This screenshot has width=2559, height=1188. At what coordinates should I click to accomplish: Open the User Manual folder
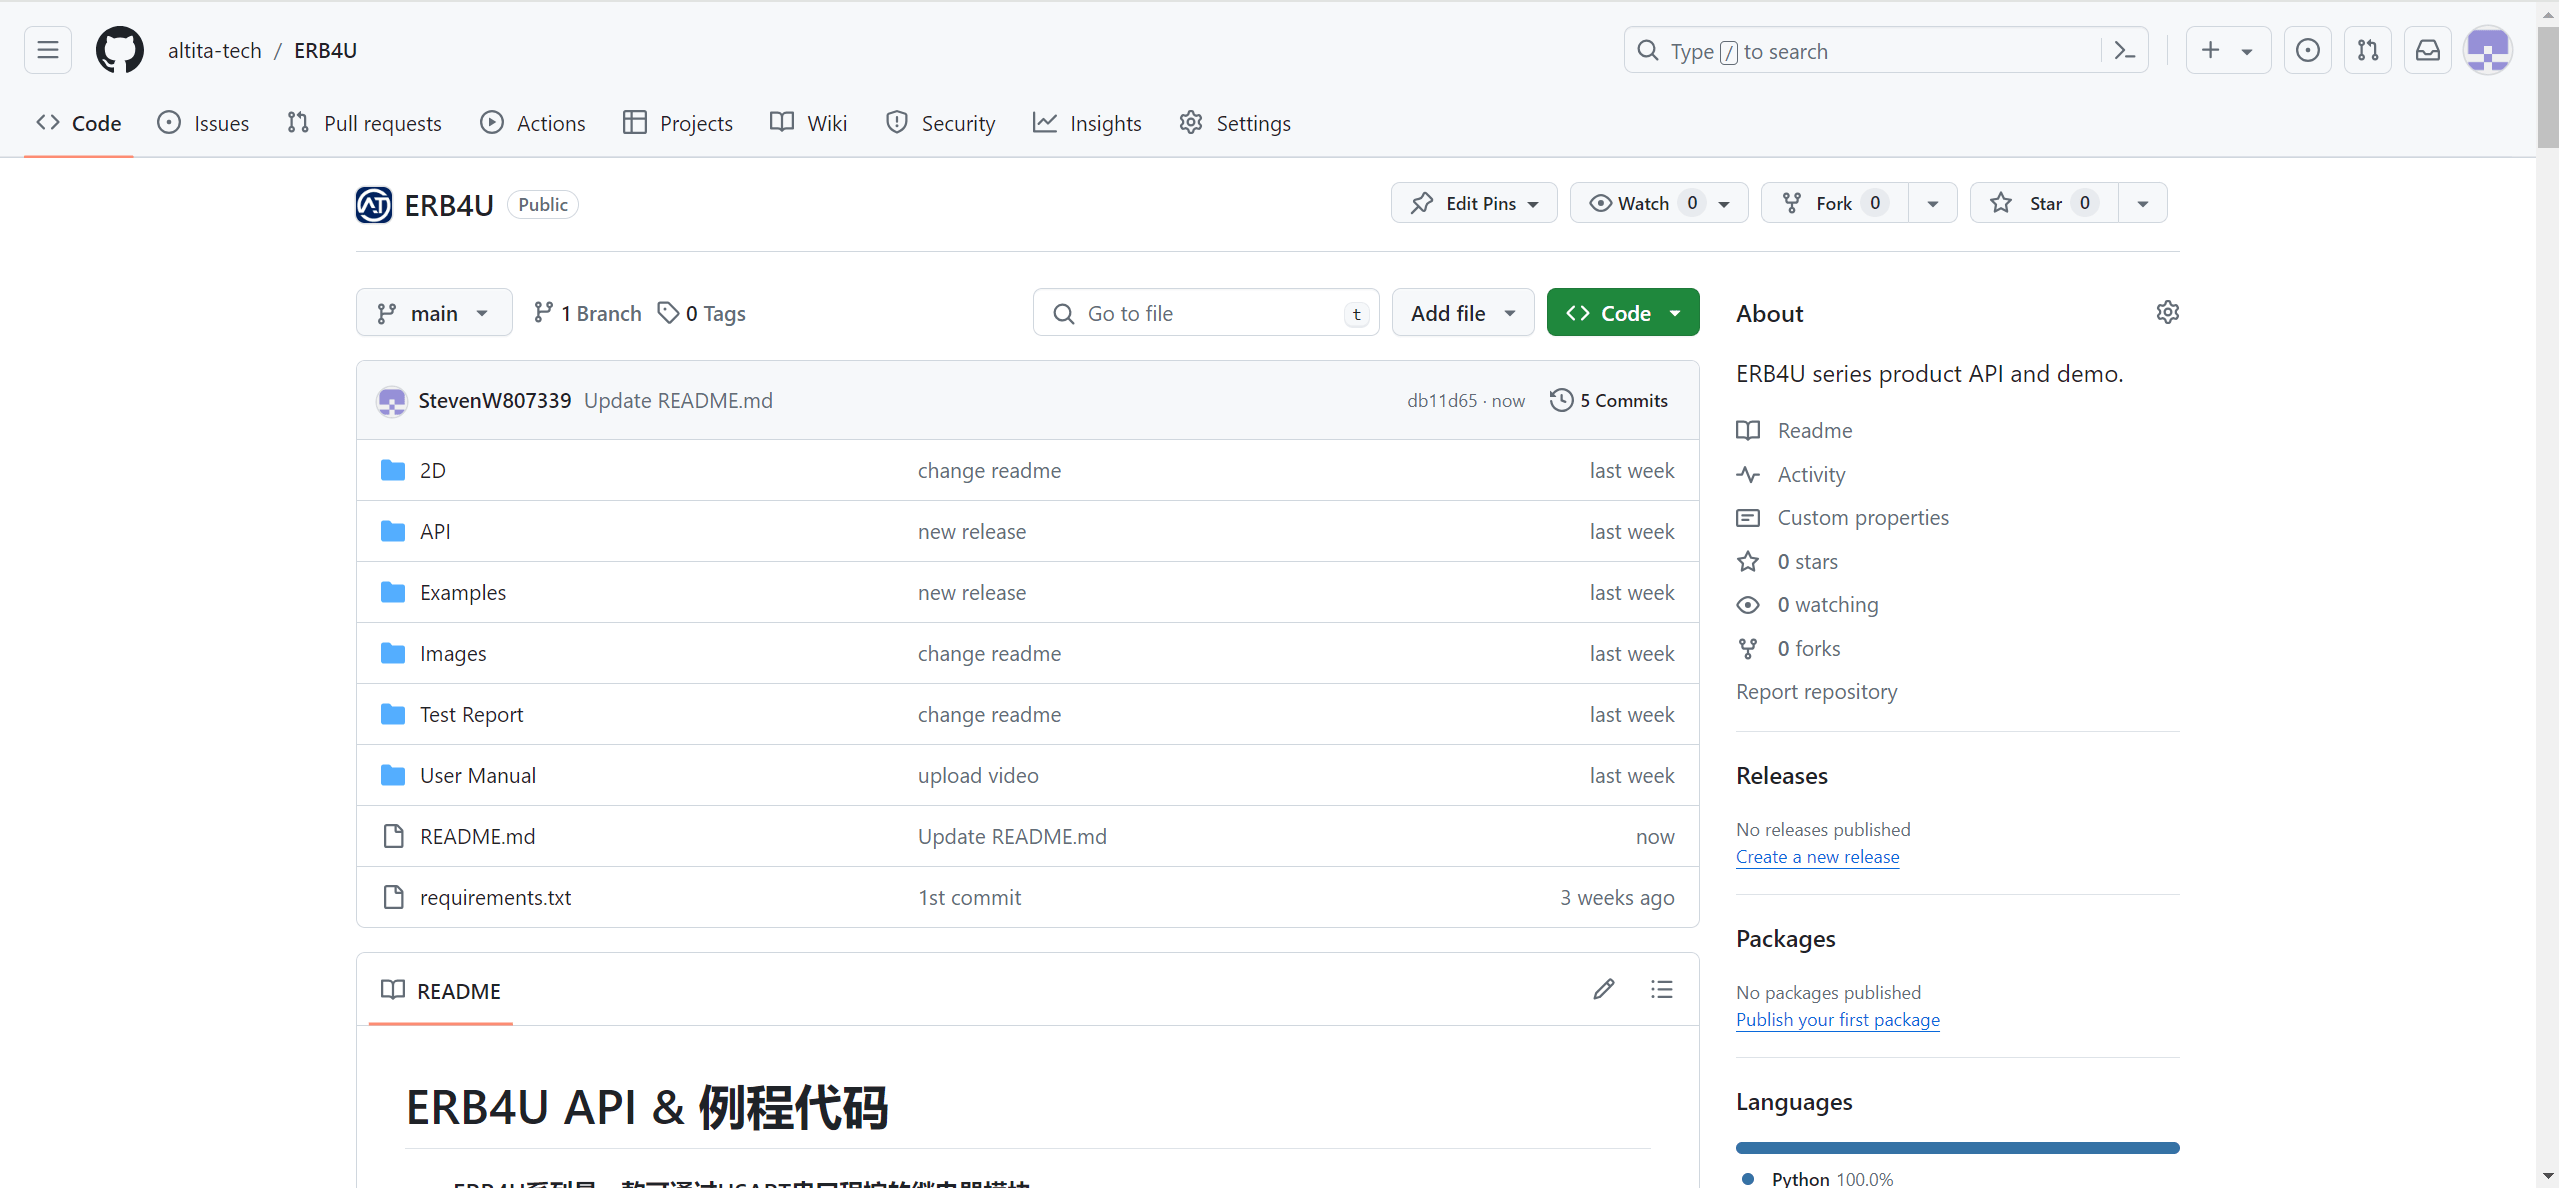tap(478, 775)
